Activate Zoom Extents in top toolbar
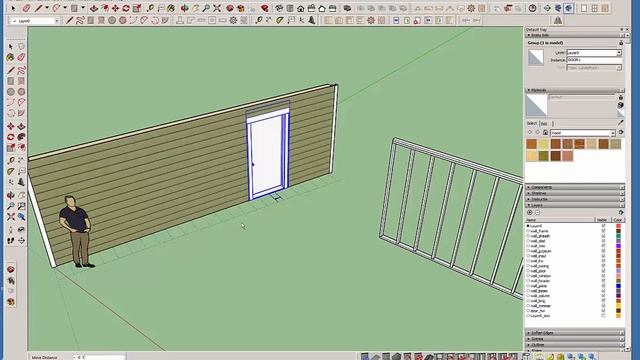The image size is (640, 360). [x=217, y=8]
